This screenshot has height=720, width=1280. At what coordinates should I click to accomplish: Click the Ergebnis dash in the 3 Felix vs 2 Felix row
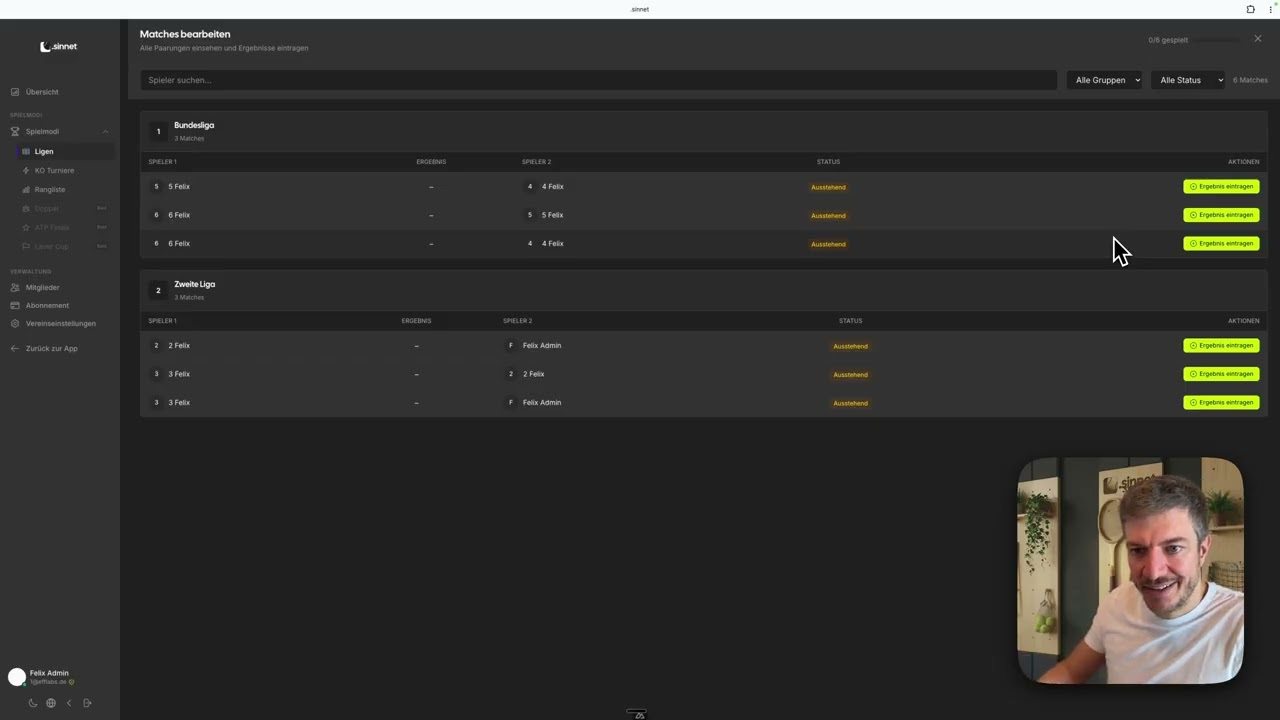click(x=416, y=374)
